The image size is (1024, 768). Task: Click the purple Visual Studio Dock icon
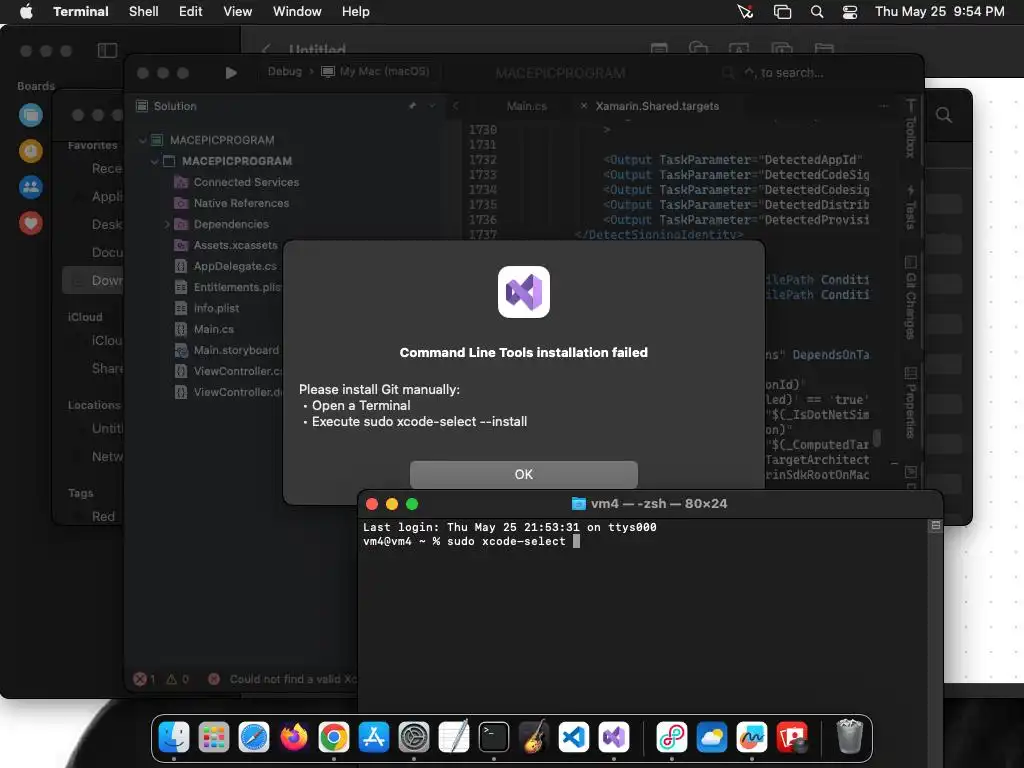pos(614,737)
